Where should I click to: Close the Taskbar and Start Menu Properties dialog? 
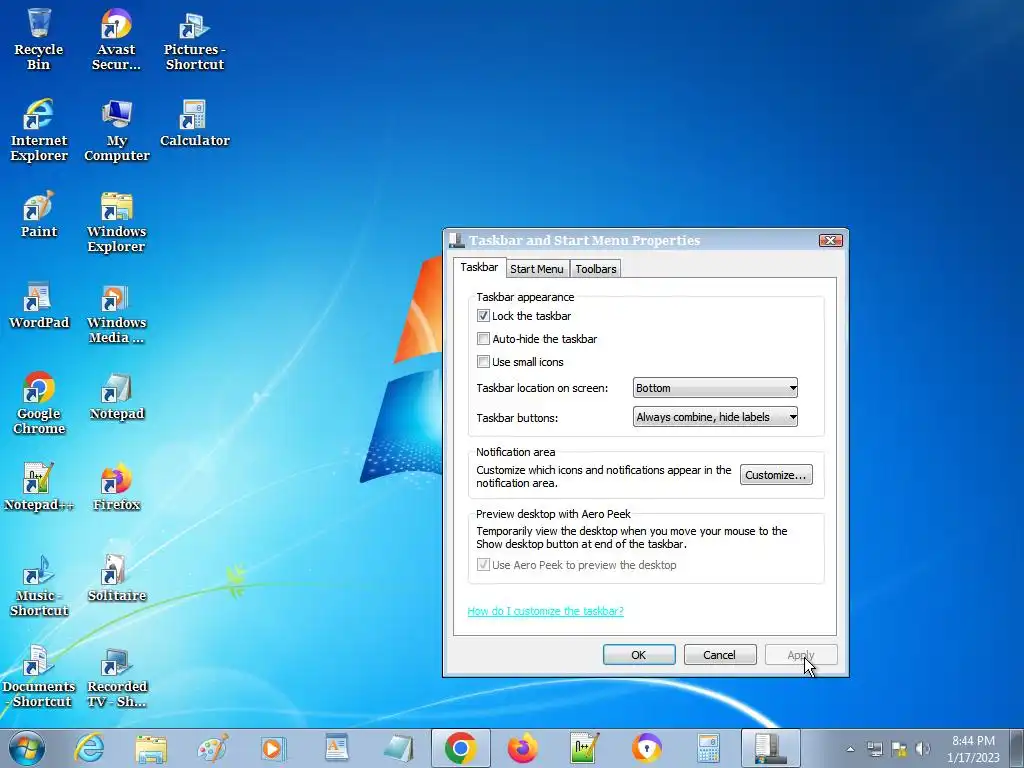[x=831, y=240]
